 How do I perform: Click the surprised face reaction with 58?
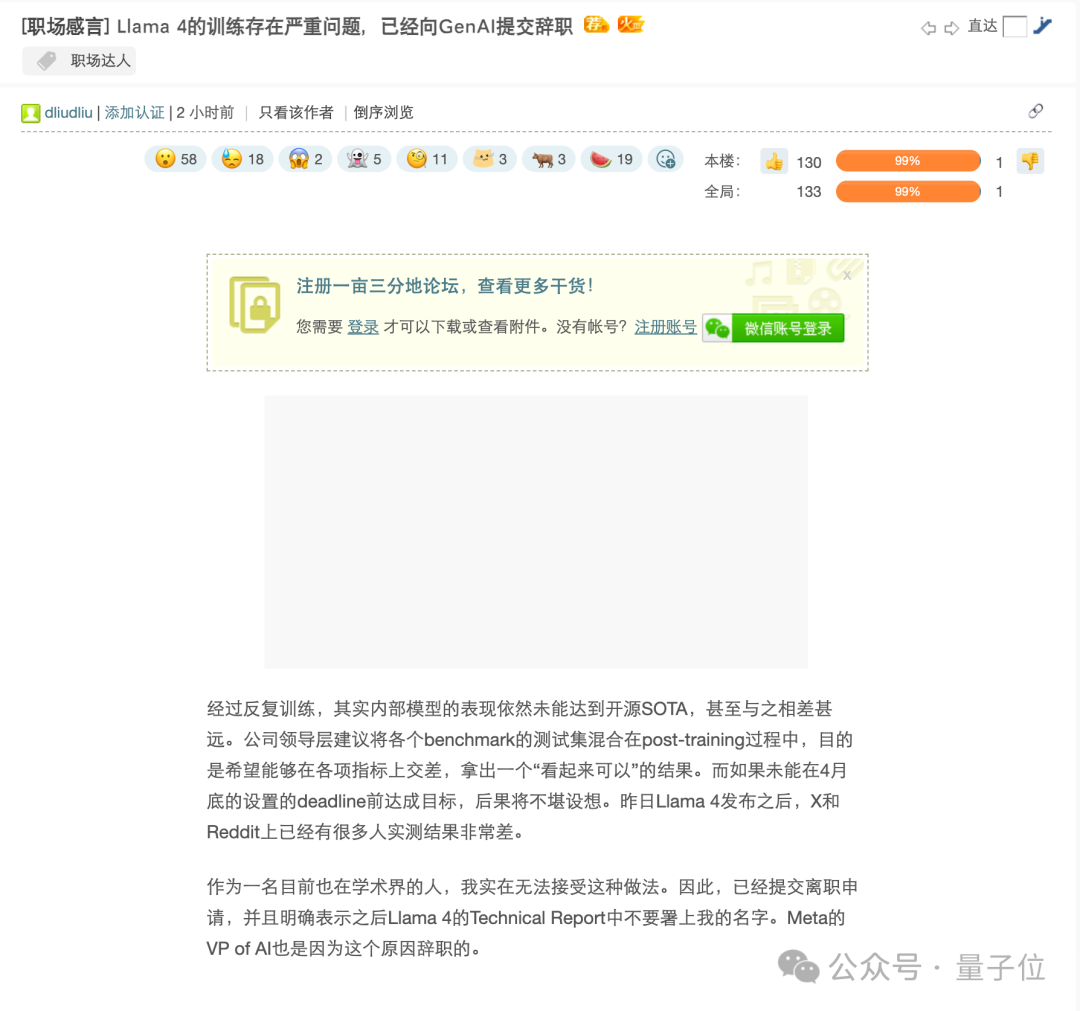pyautogui.click(x=176, y=160)
